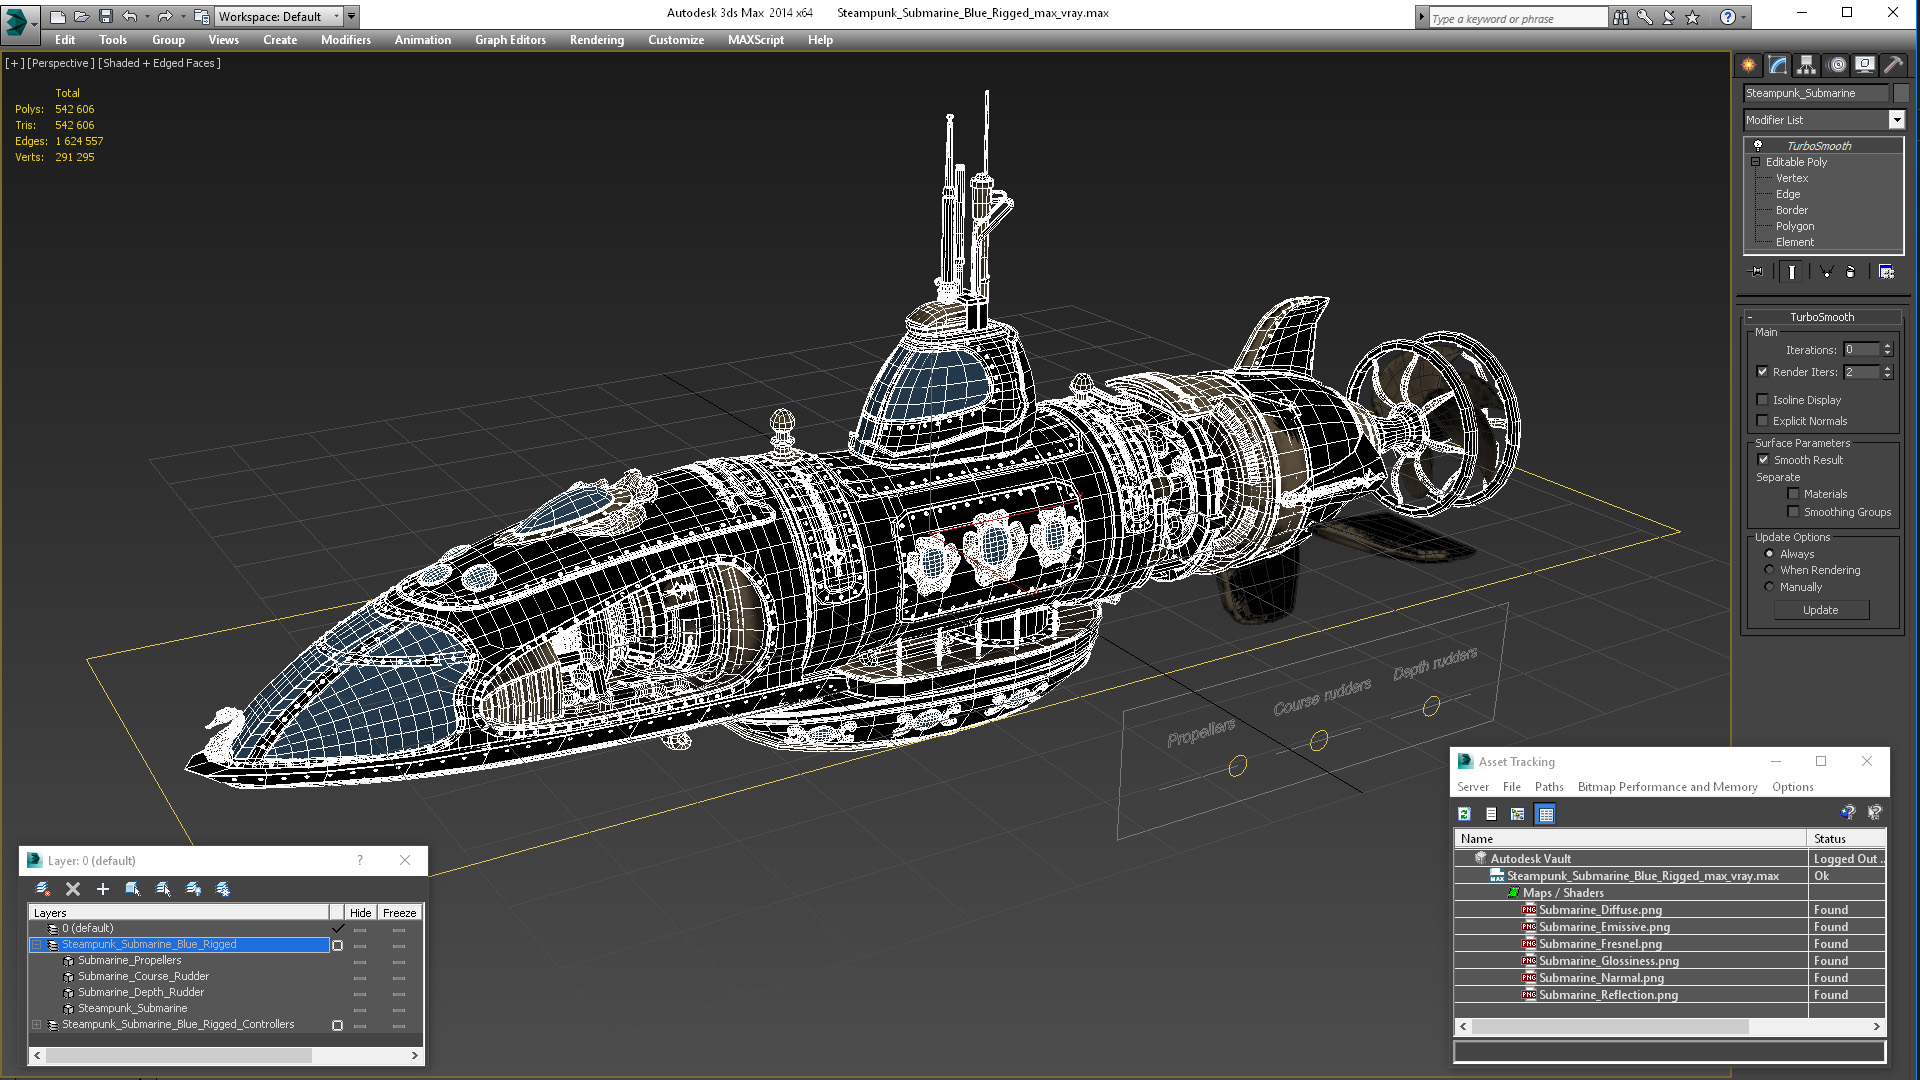Open the Modify command panel tab
Image resolution: width=1920 pixels, height=1080 pixels.
(x=1777, y=65)
